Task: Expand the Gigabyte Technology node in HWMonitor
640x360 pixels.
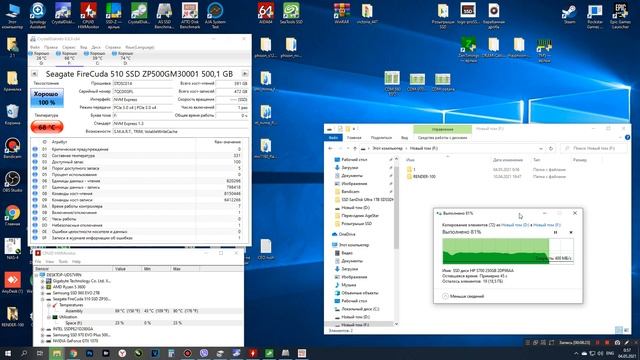Action: [x=43, y=281]
